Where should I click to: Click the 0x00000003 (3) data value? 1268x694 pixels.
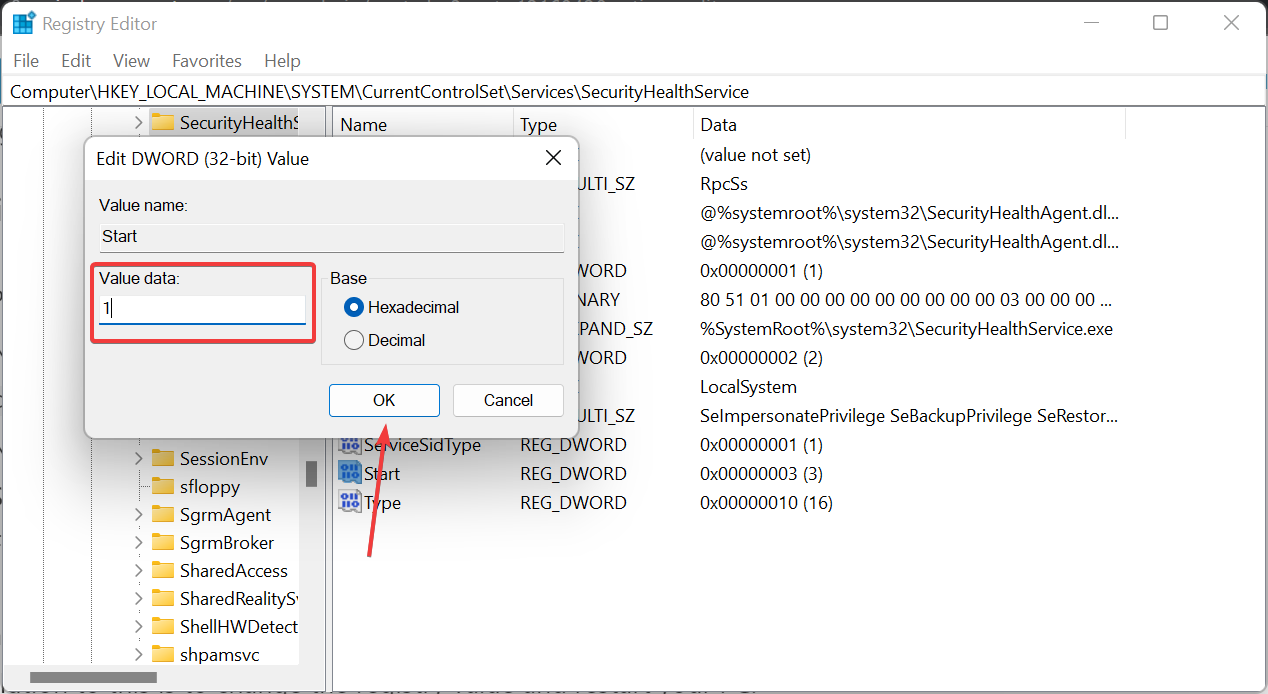tap(761, 473)
